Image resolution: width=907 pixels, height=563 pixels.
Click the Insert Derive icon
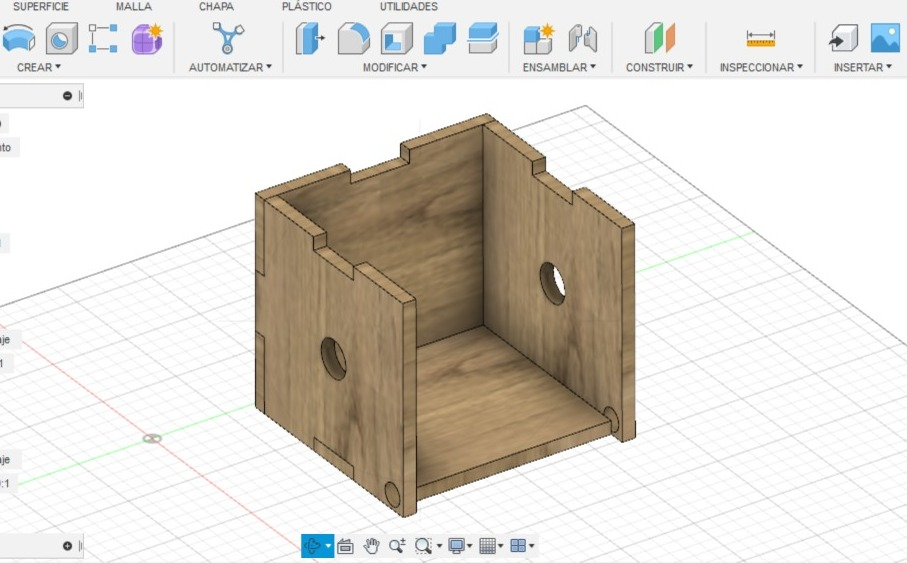843,39
